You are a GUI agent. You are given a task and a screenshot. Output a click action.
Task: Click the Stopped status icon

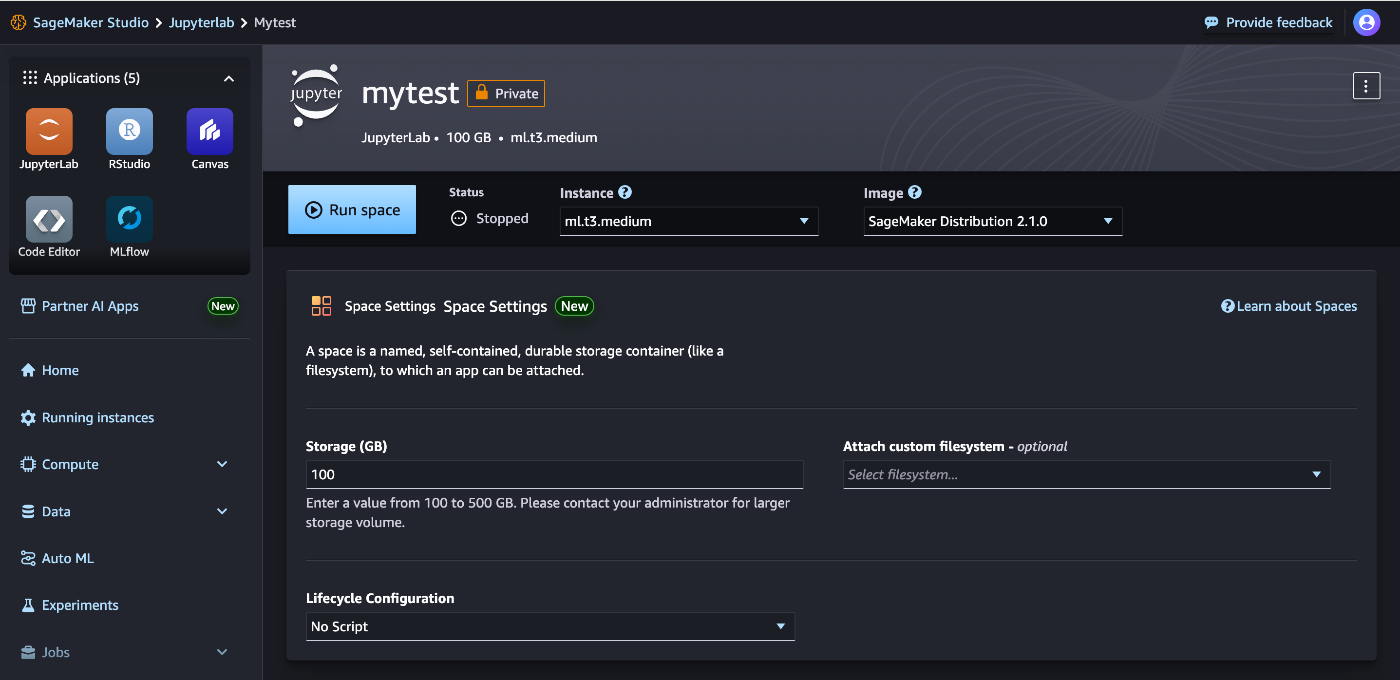[459, 218]
